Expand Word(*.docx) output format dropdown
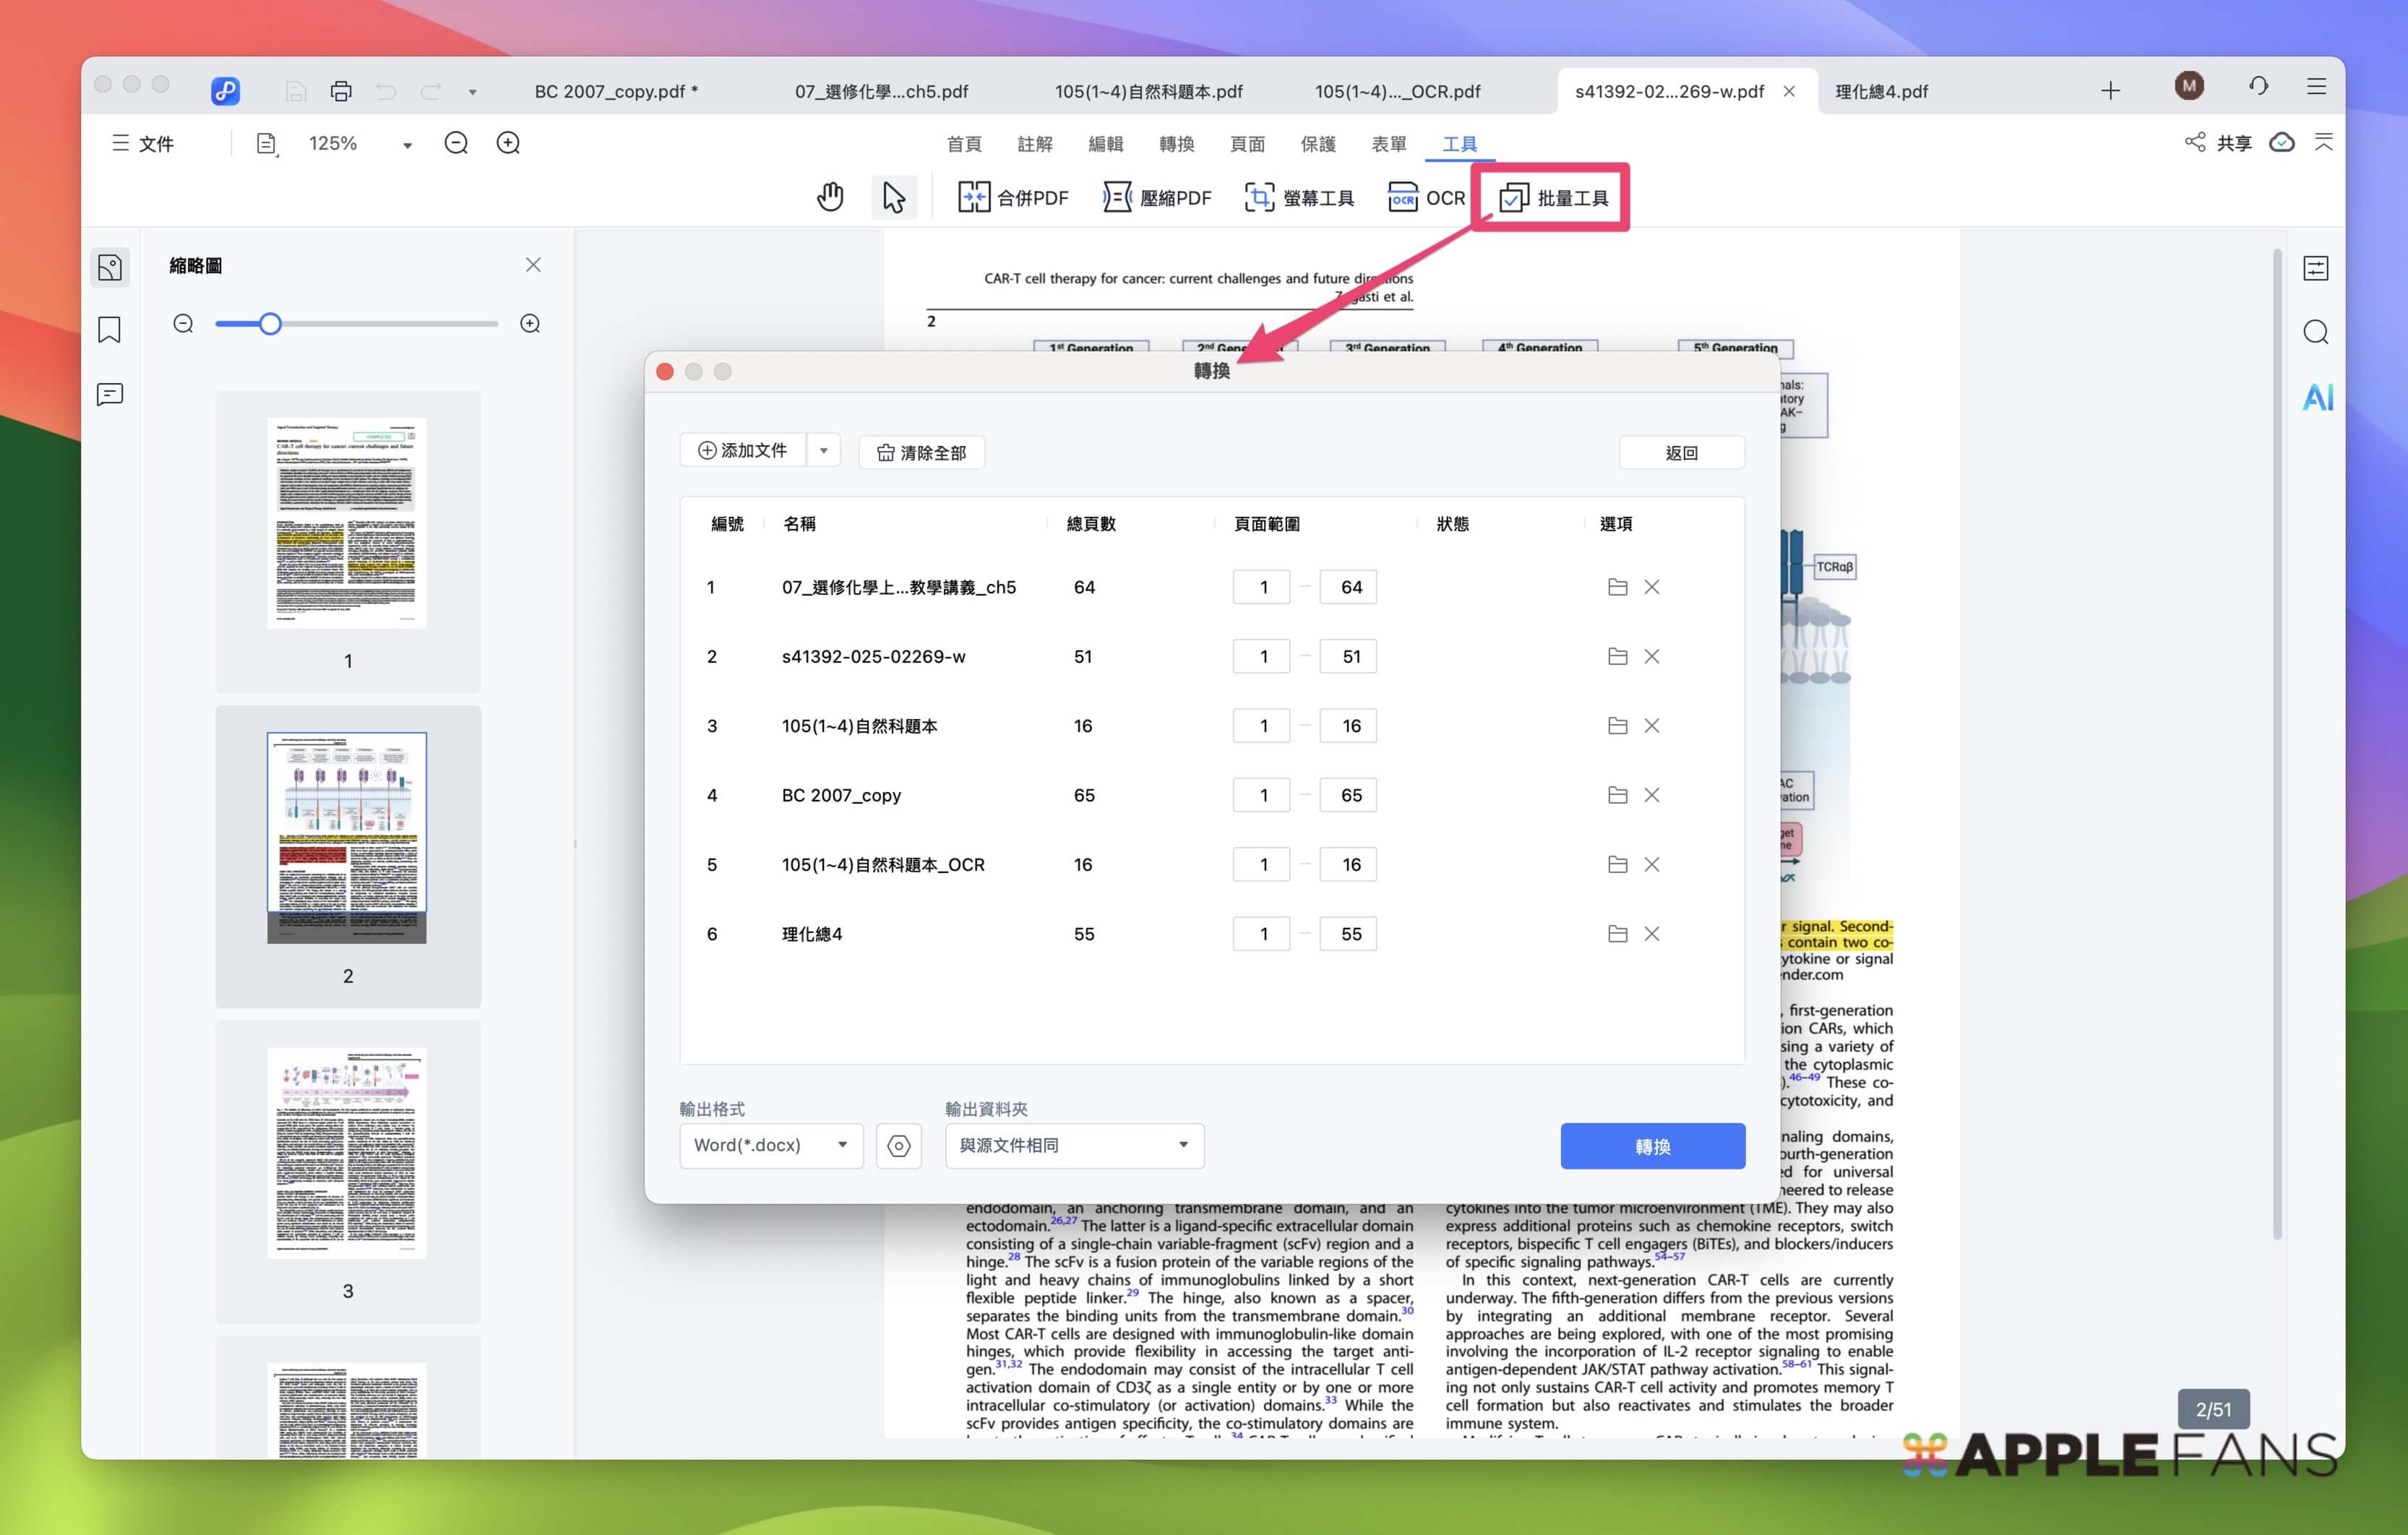Viewport: 2408px width, 1535px height. [x=771, y=1145]
